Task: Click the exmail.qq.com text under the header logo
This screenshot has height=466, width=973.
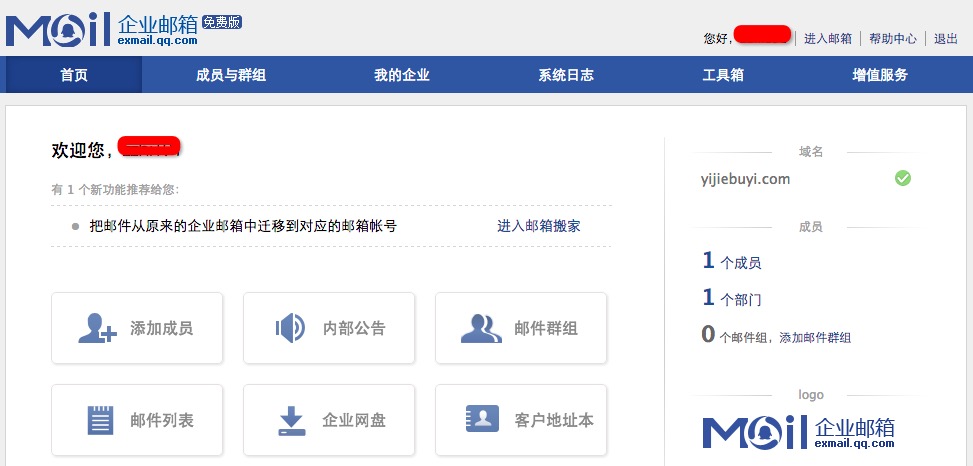Action: pyautogui.click(x=158, y=41)
